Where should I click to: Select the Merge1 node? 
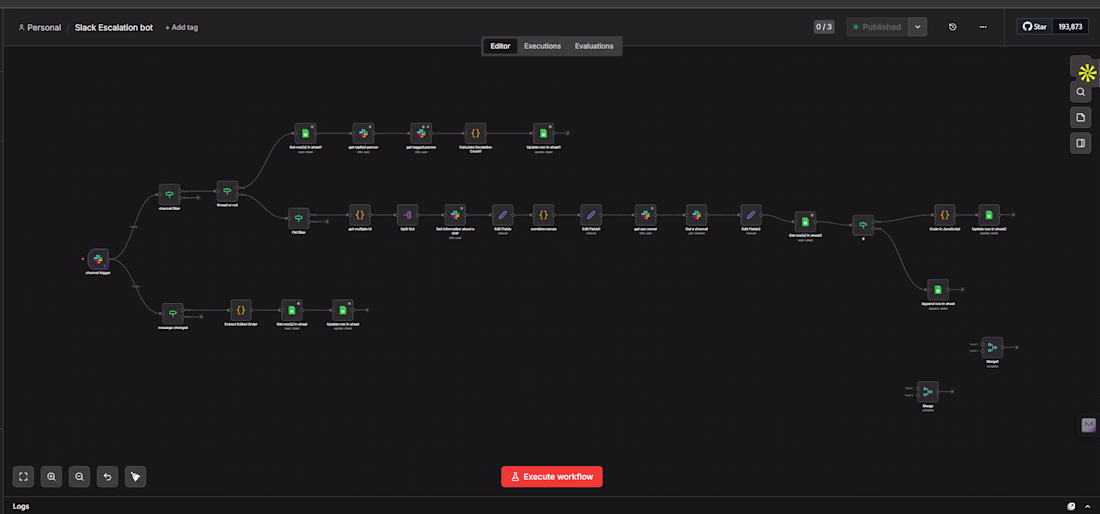[x=992, y=347]
